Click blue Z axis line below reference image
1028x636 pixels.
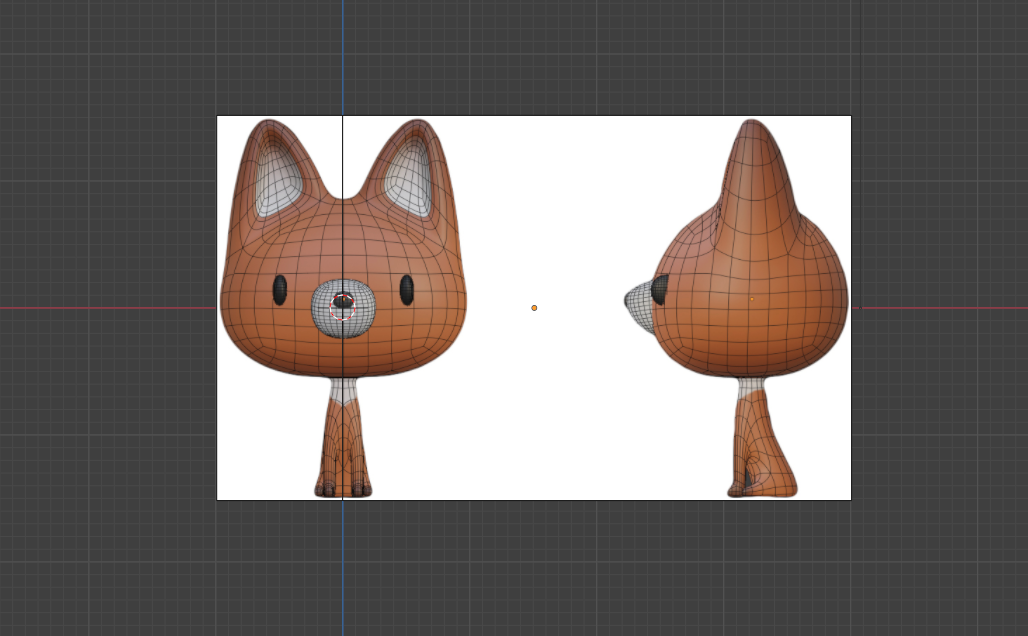click(x=342, y=570)
